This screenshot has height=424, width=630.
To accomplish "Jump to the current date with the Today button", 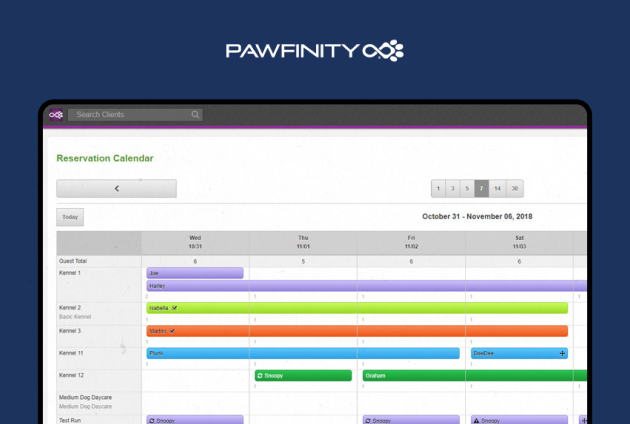I will click(x=70, y=217).
